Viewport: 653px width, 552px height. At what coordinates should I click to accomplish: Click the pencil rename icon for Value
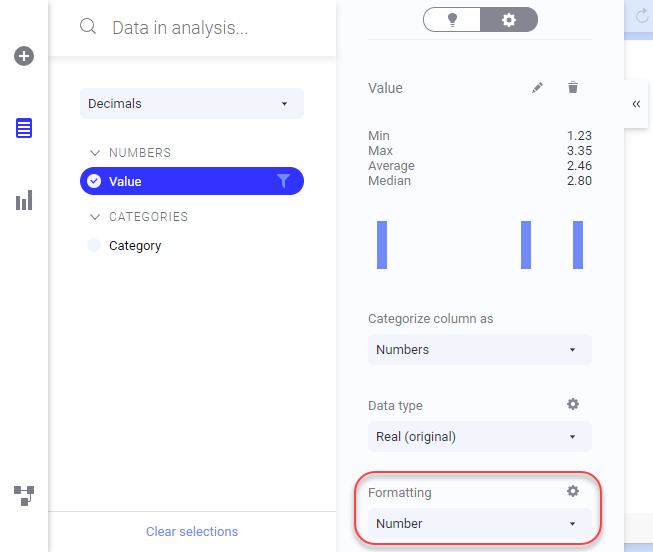[538, 88]
